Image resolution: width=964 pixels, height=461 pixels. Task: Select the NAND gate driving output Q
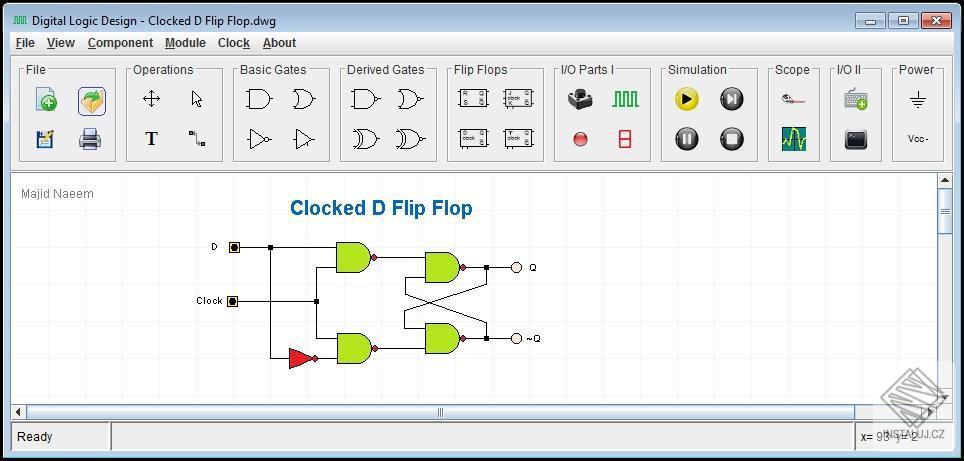(x=445, y=267)
